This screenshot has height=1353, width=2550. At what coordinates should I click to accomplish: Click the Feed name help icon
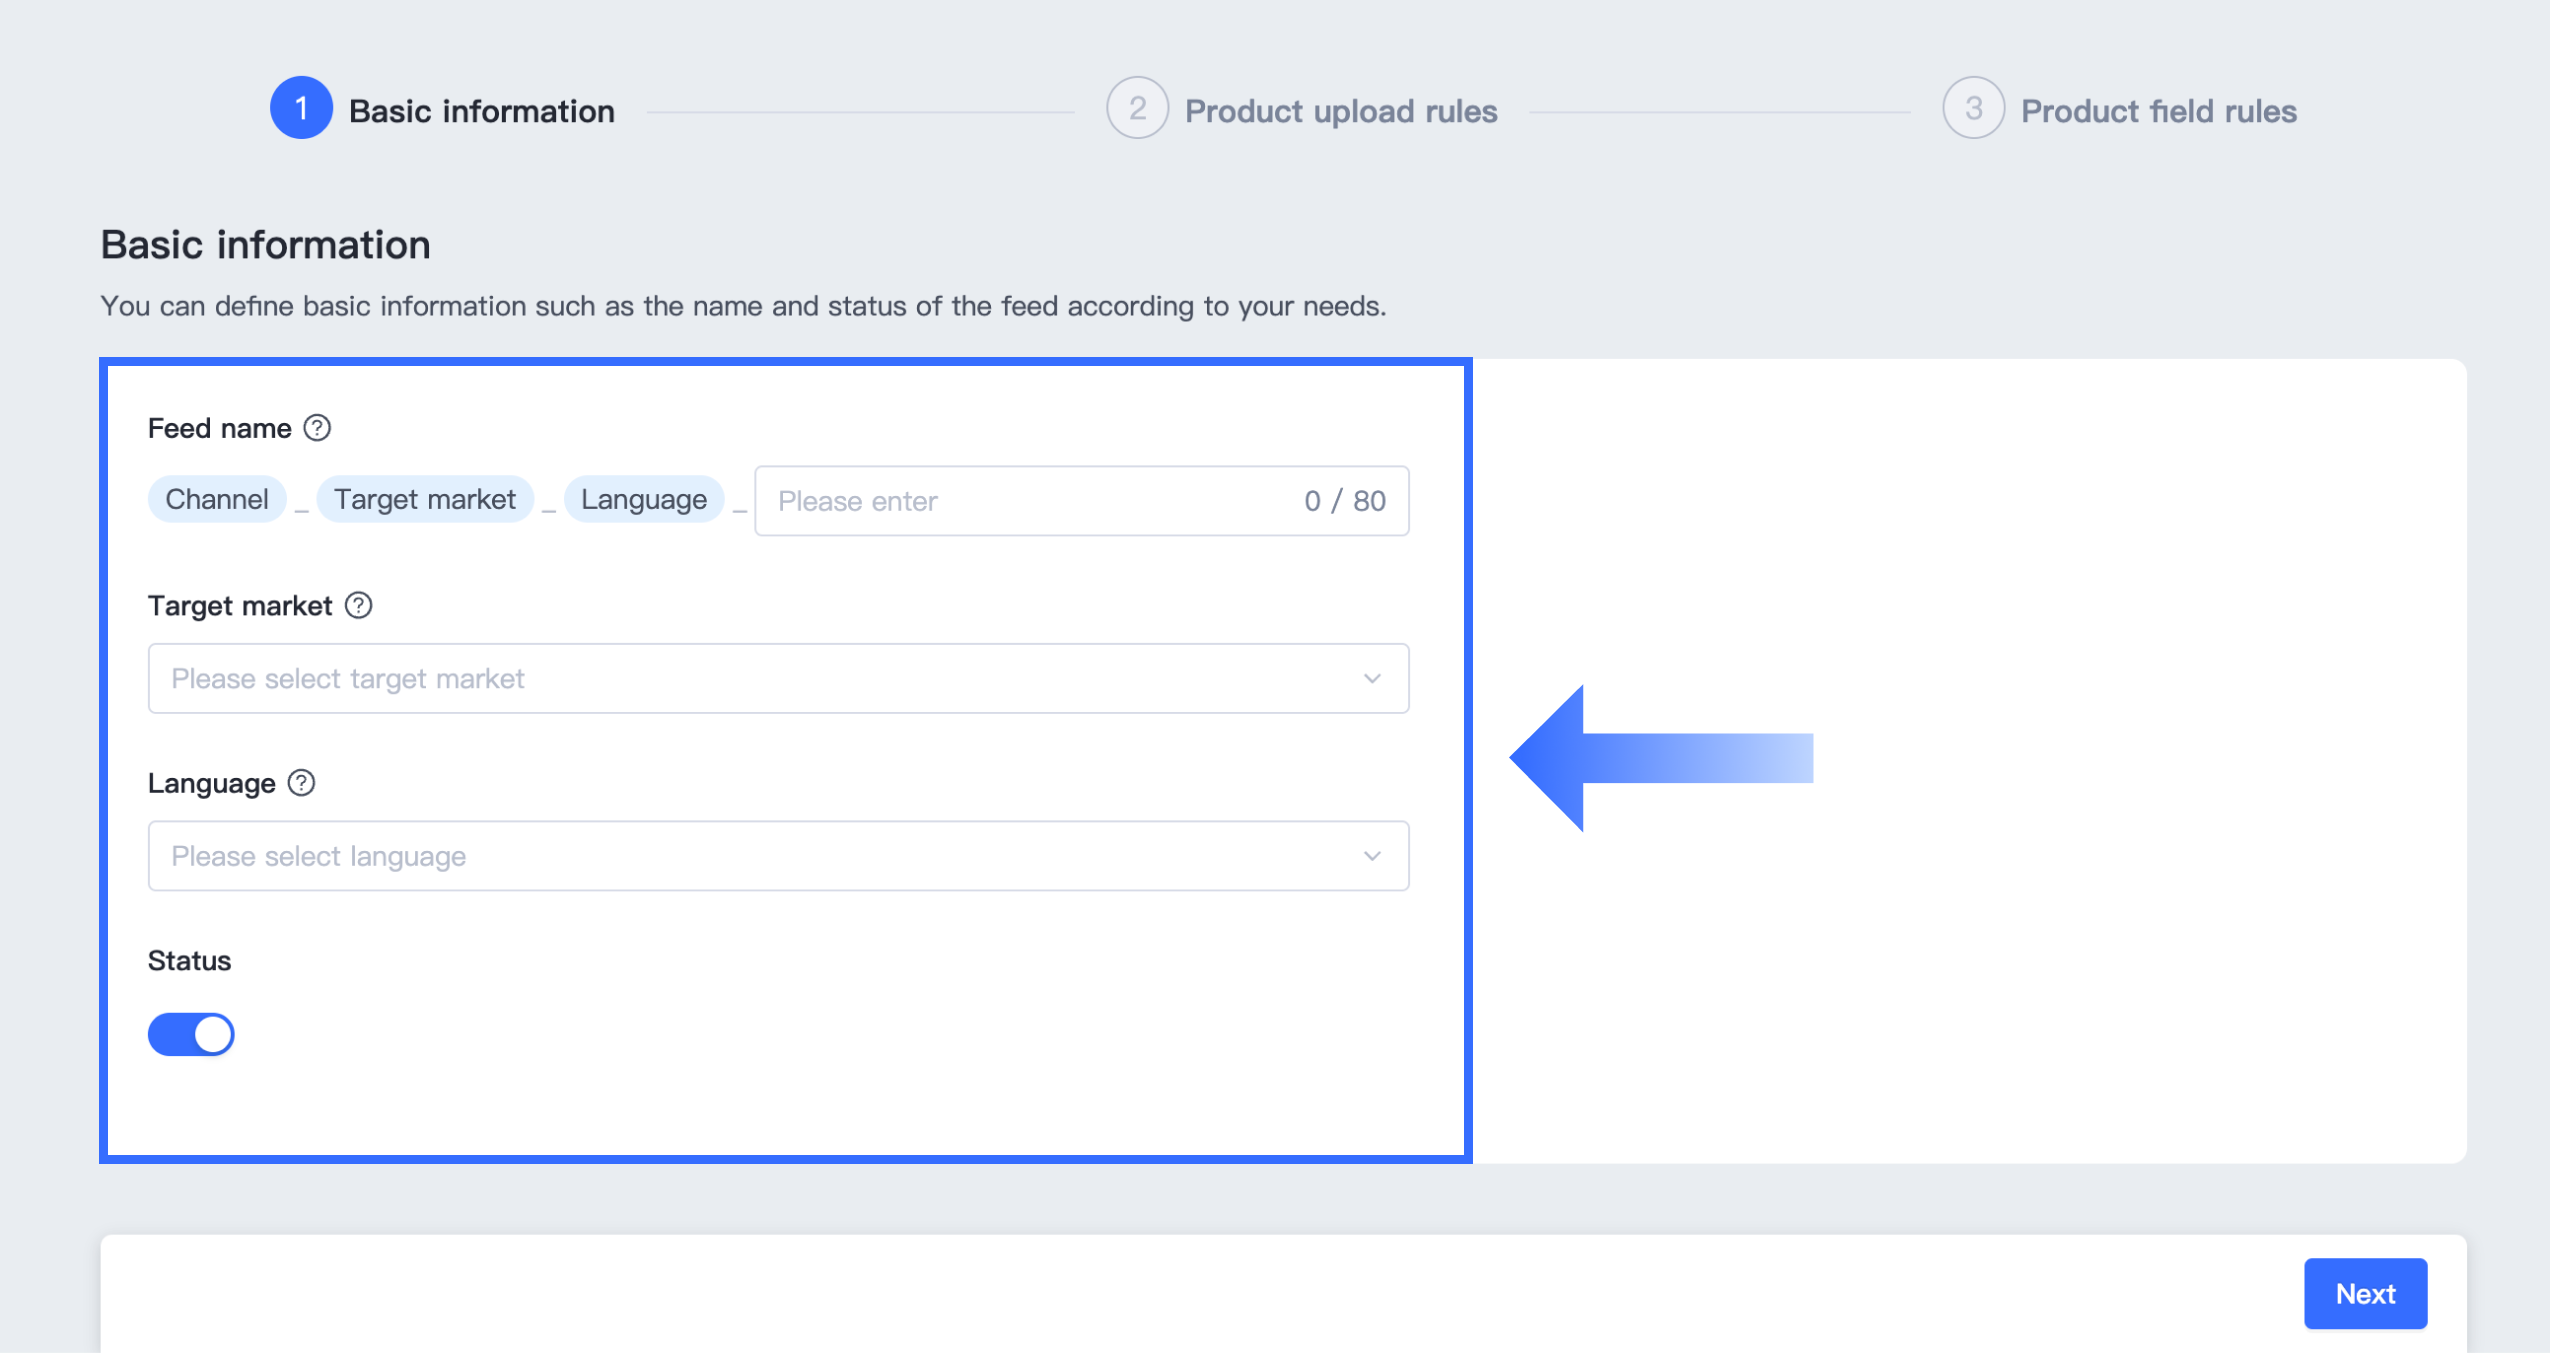click(317, 428)
